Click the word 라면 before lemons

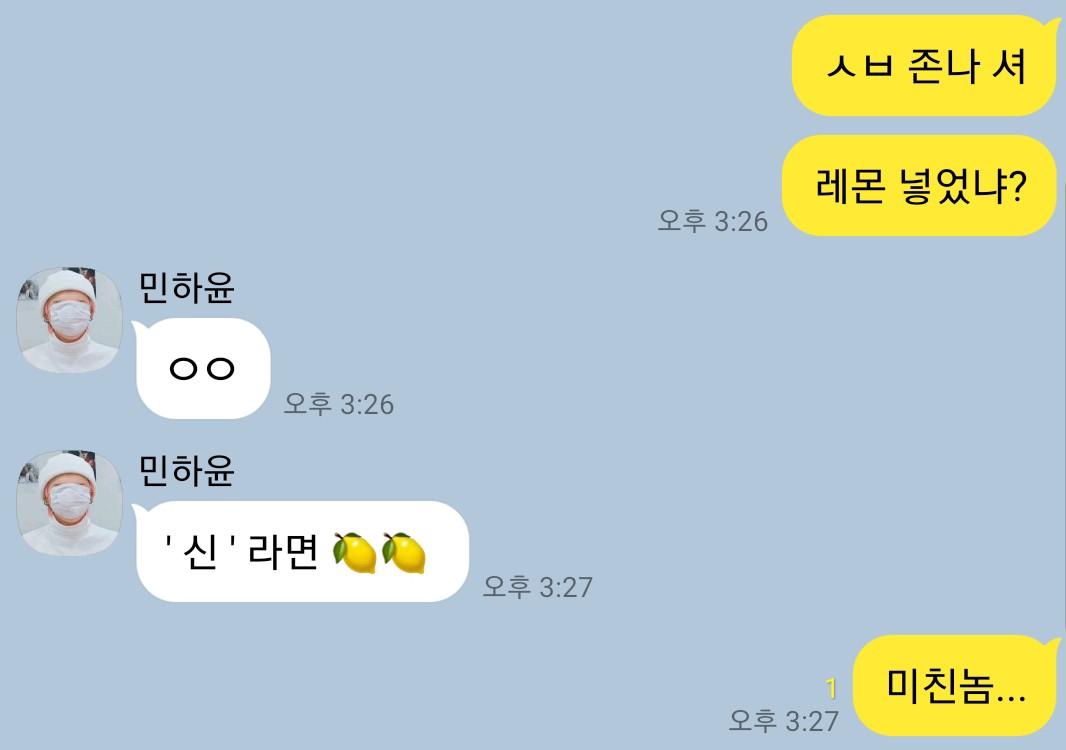pos(283,551)
